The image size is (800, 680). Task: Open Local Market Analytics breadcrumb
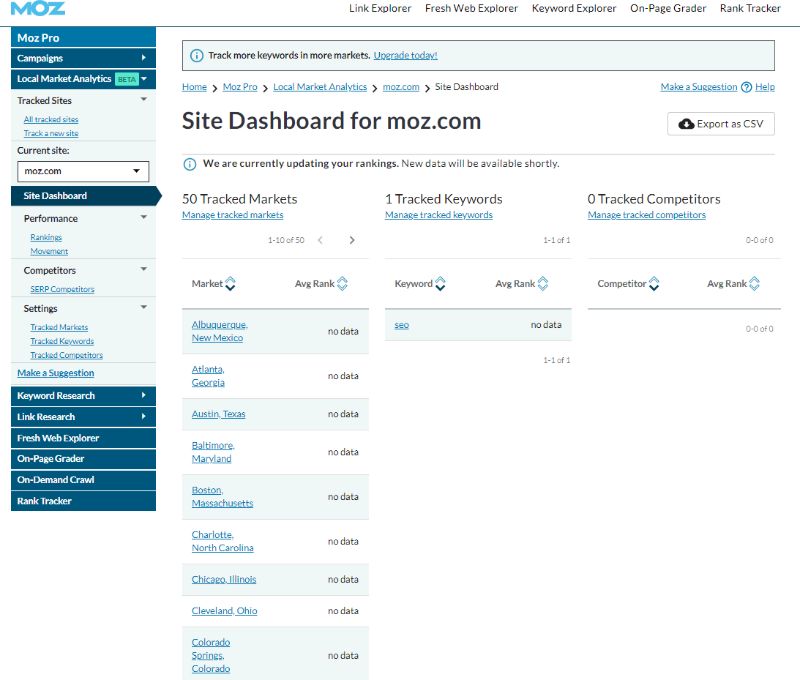click(x=320, y=87)
